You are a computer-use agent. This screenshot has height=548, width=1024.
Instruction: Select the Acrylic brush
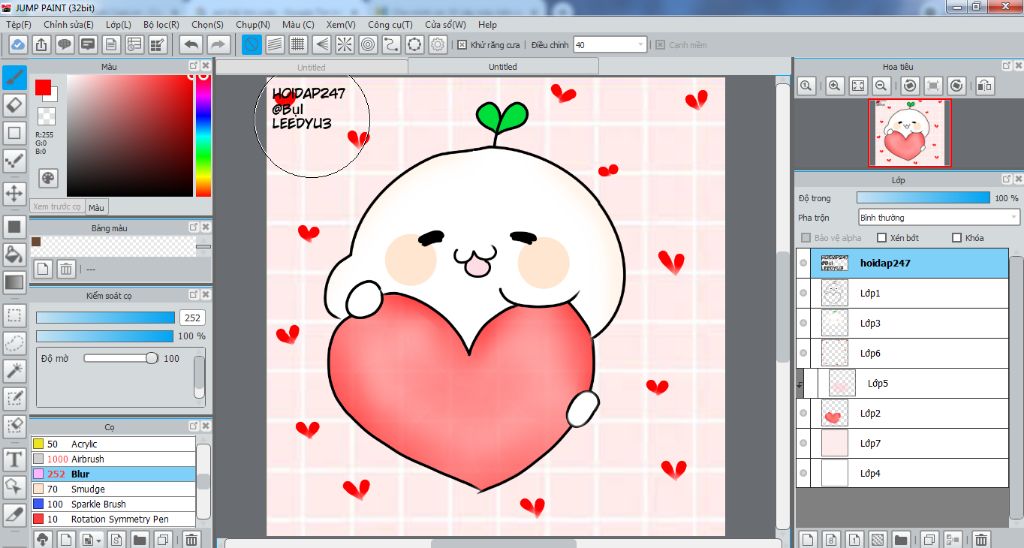[x=114, y=444]
